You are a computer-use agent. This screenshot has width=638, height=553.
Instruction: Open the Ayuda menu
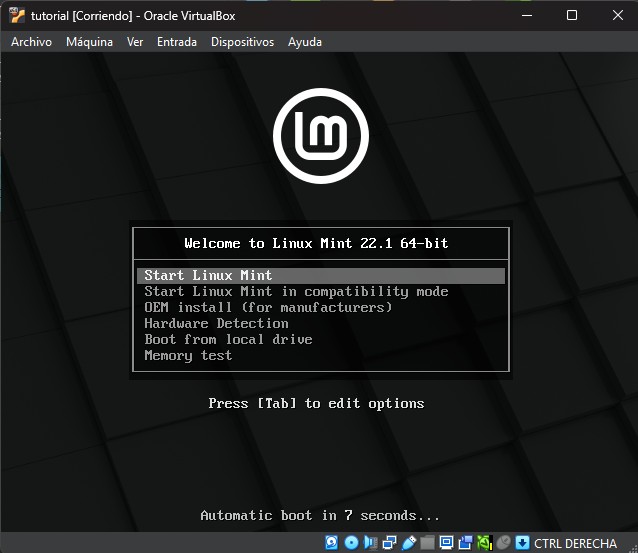coord(305,42)
